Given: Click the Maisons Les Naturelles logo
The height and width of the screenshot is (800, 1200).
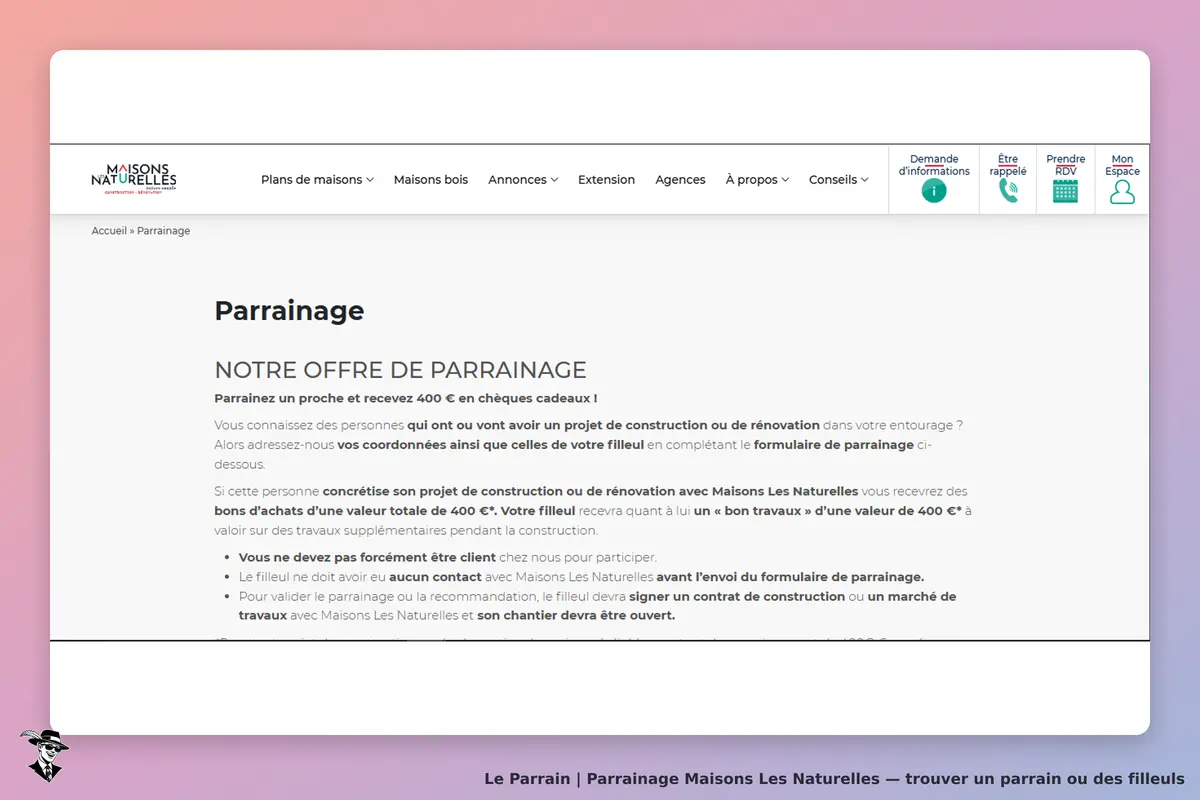Looking at the screenshot, I should pos(134,180).
